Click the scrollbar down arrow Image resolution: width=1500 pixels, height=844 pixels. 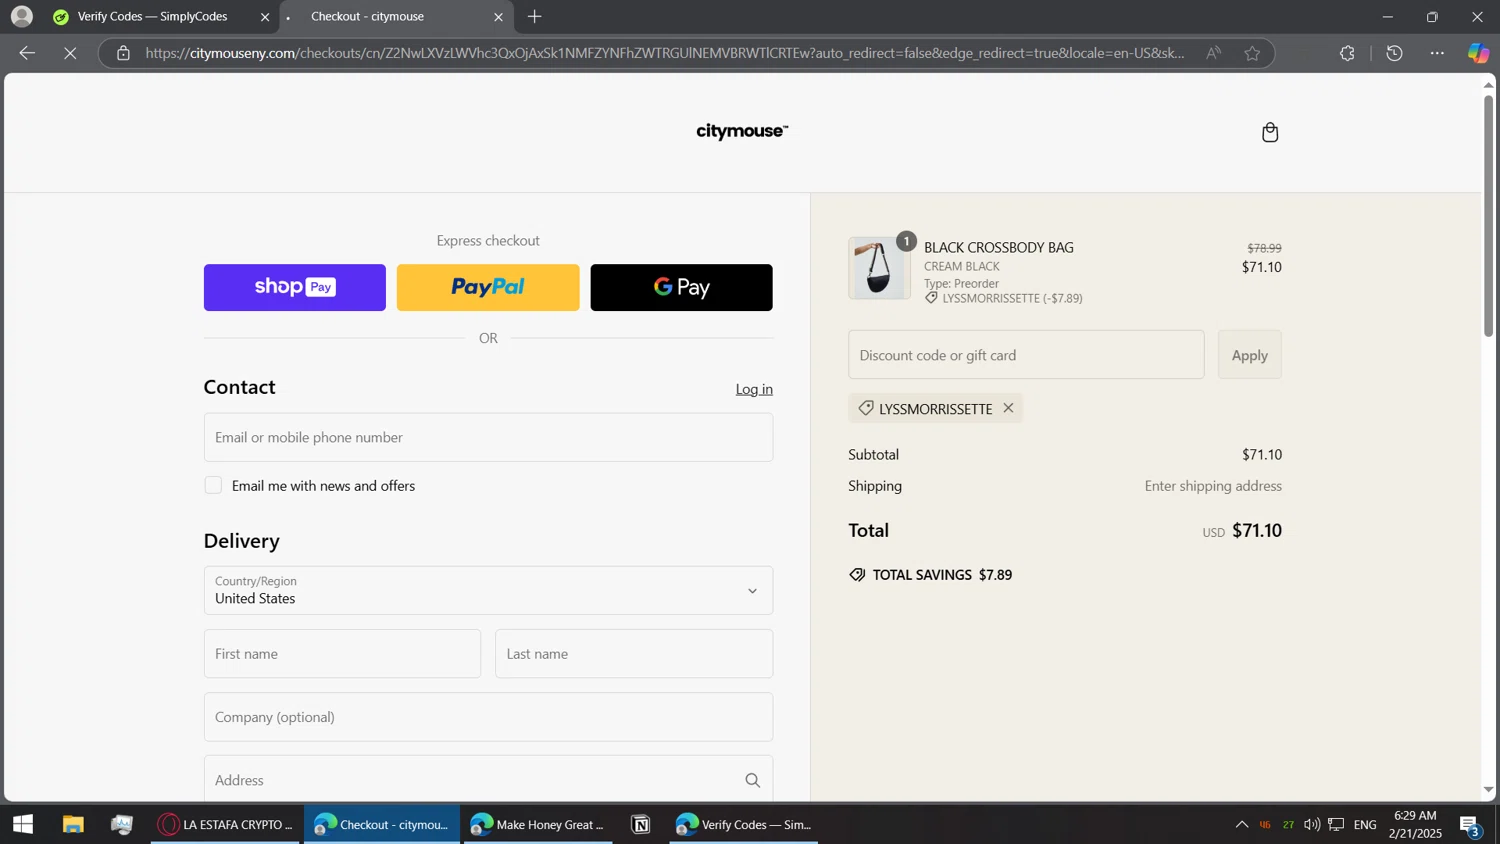pos(1488,790)
